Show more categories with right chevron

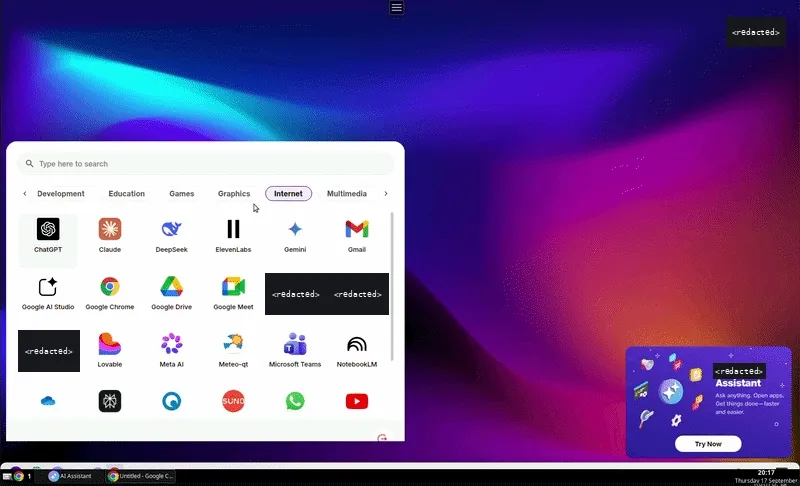(x=386, y=194)
